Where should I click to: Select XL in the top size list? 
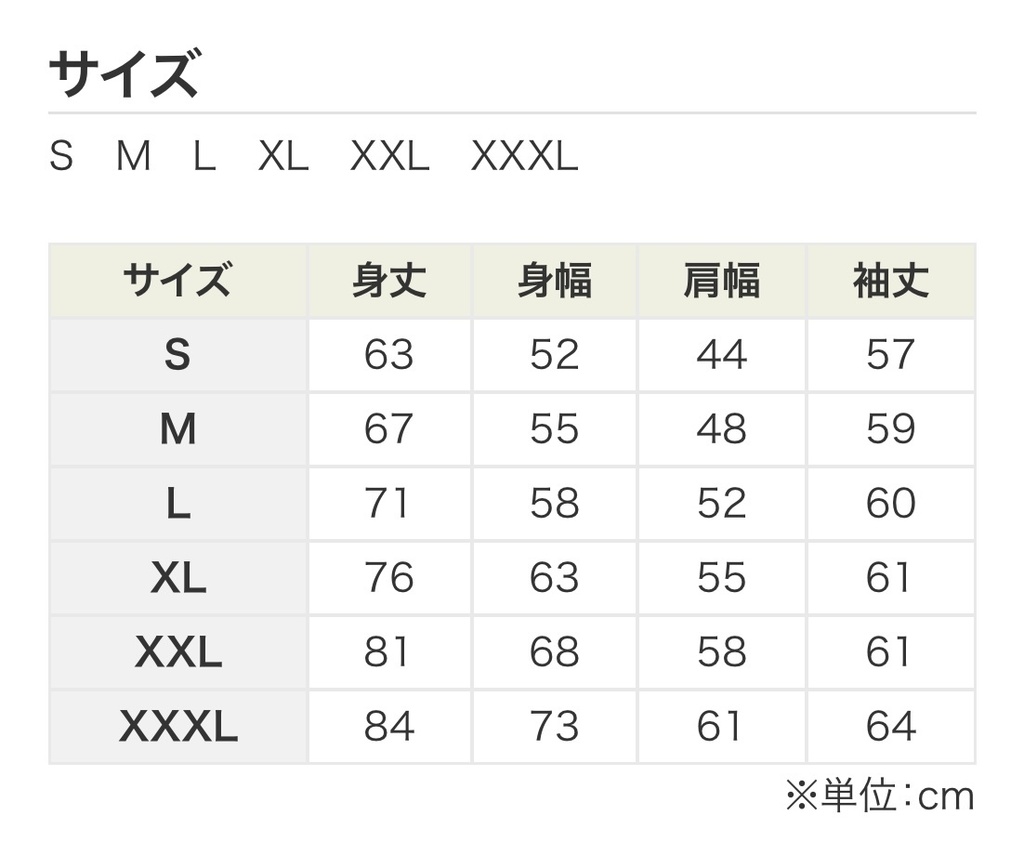click(284, 157)
